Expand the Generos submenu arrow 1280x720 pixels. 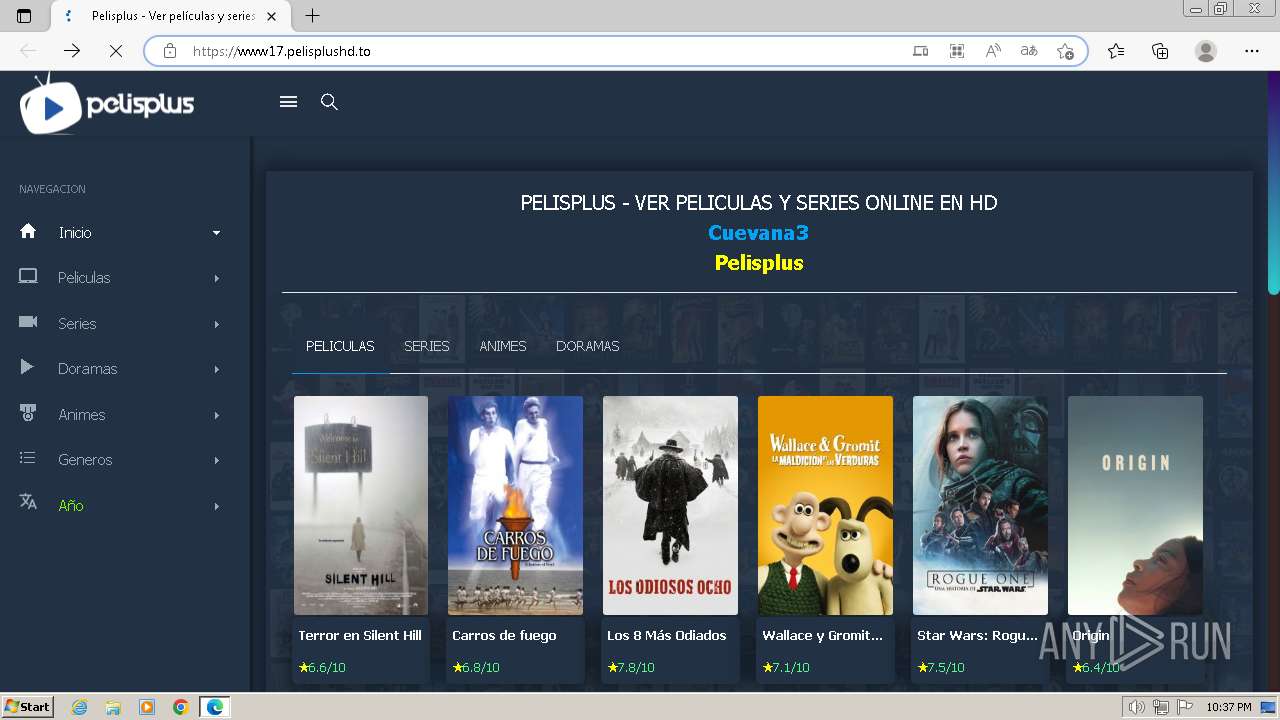pyautogui.click(x=216, y=460)
